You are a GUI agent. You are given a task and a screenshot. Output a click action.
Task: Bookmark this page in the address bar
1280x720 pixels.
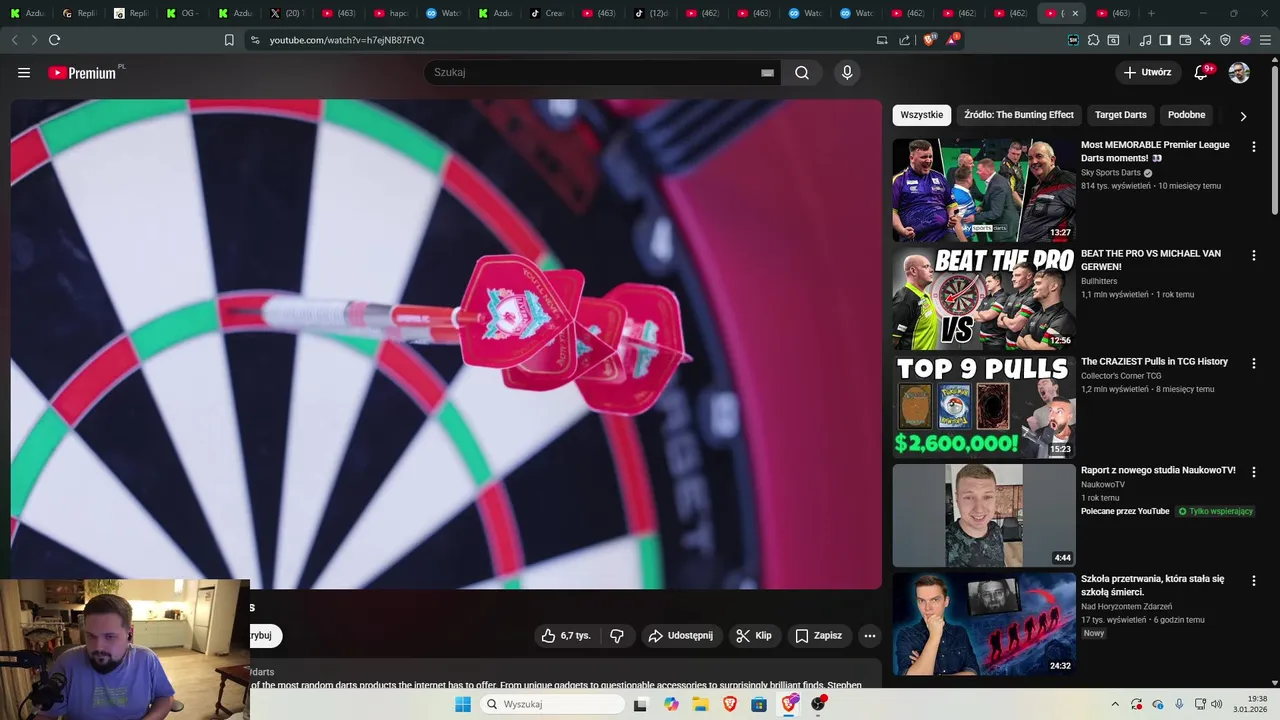click(229, 40)
